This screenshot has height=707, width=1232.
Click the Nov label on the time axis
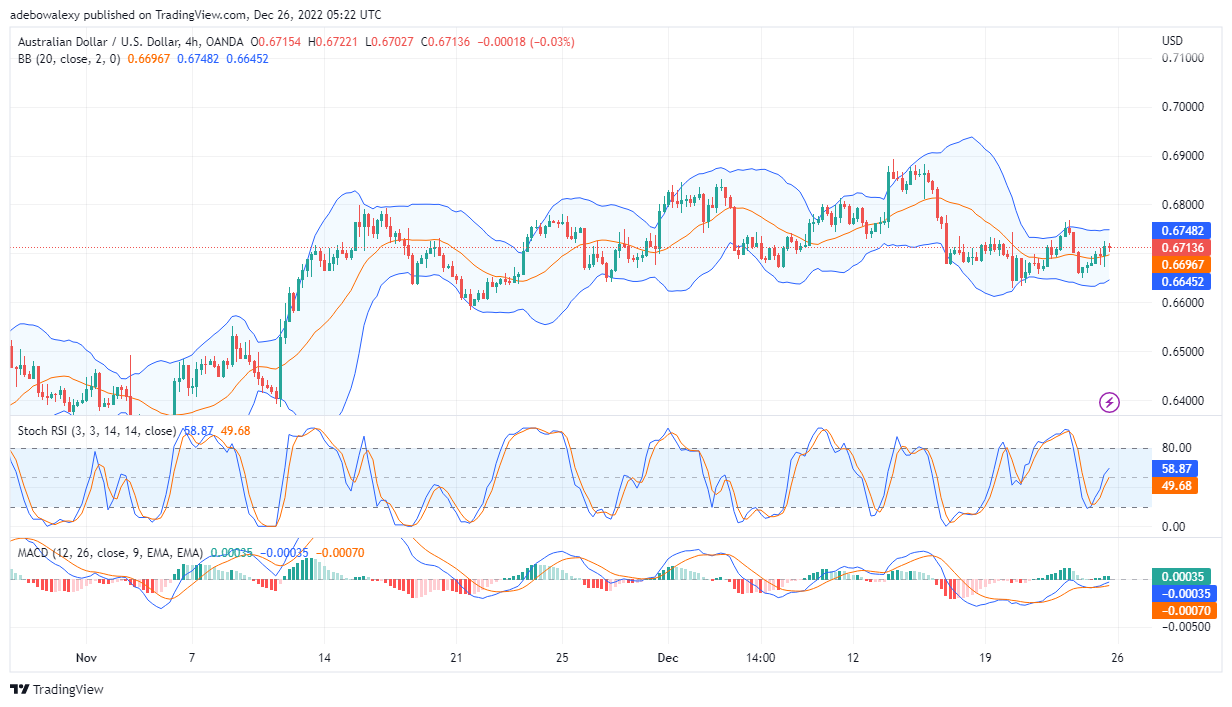coord(86,658)
